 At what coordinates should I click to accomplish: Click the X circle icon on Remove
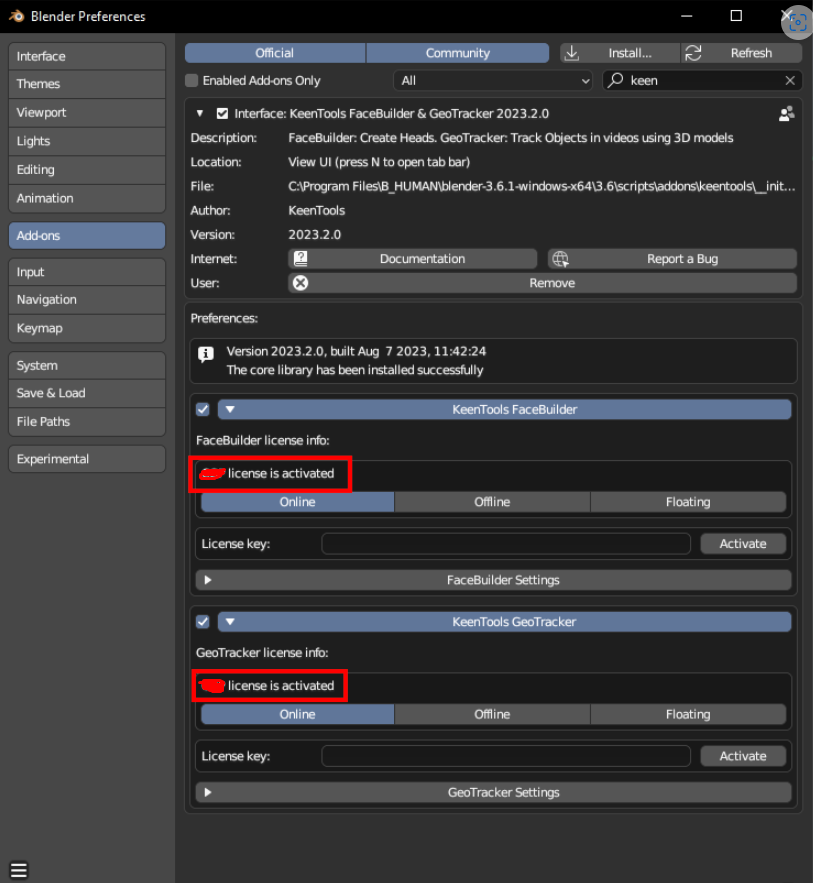(x=301, y=283)
